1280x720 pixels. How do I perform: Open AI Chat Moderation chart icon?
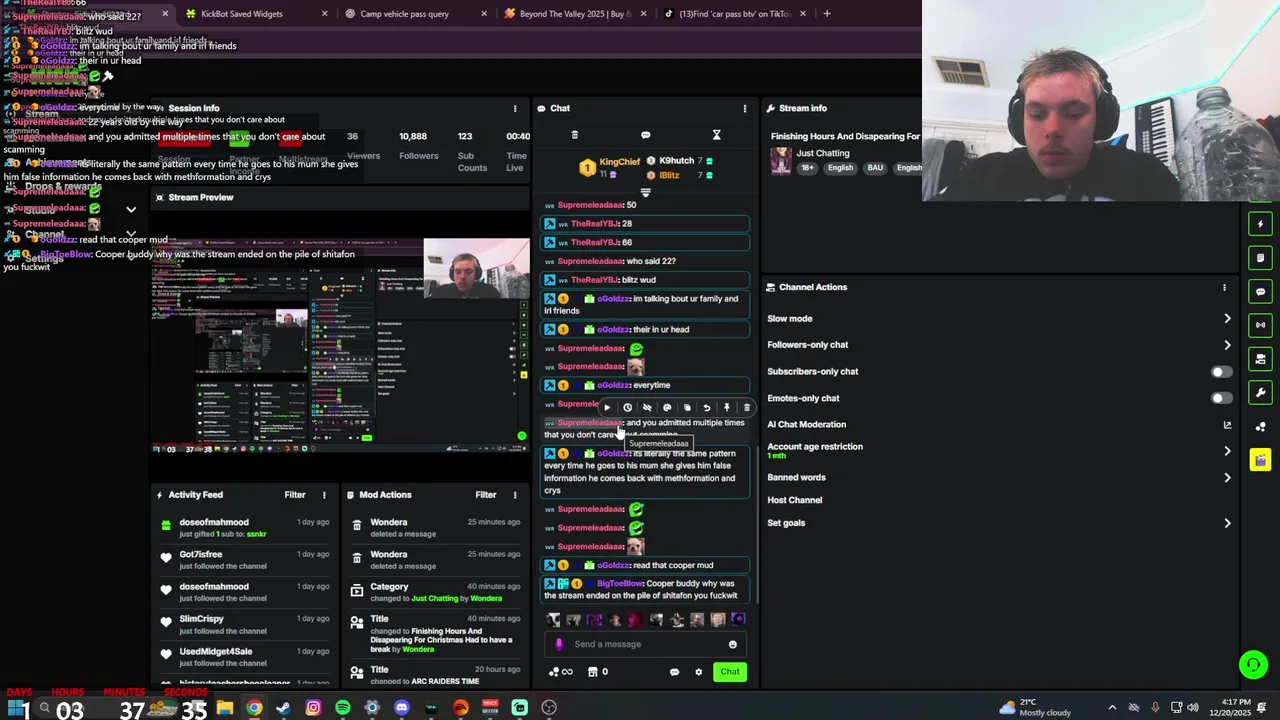click(1227, 425)
